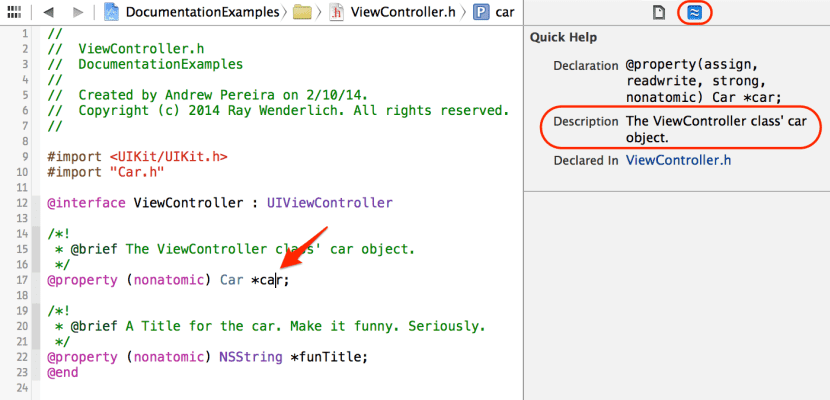Click the yellow folder breadcrumb icon
The image size is (830, 400).
301,13
